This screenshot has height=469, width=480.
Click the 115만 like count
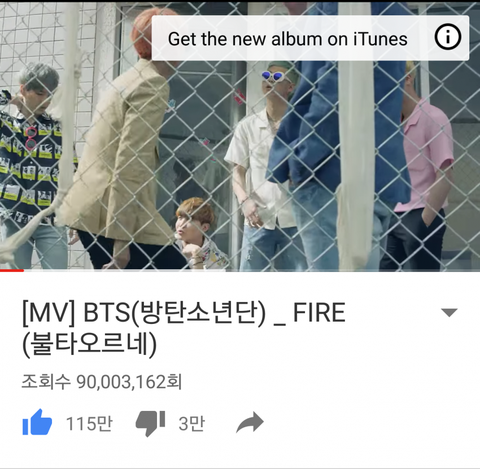[x=89, y=424]
